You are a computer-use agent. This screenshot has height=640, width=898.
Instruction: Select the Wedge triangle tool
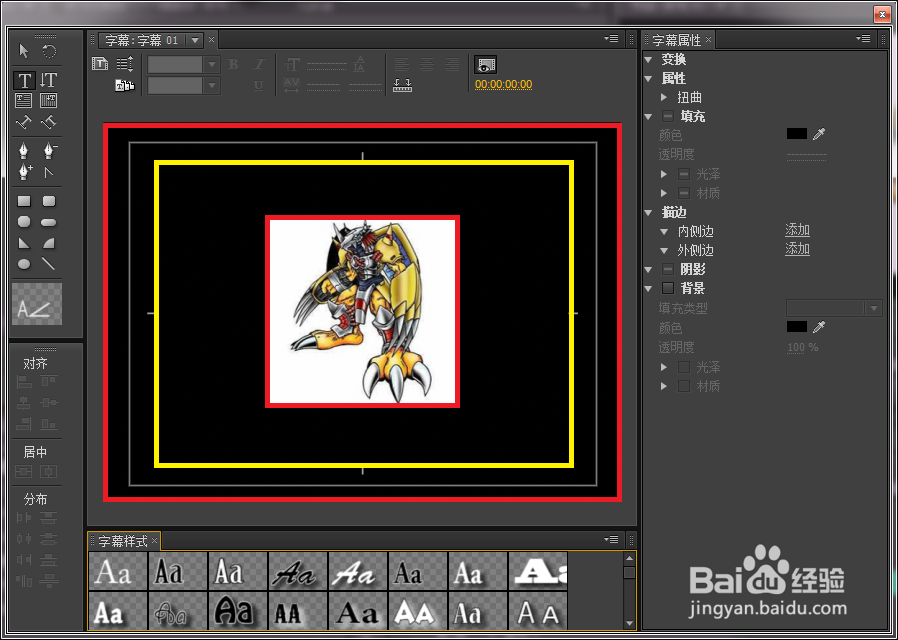coord(24,243)
